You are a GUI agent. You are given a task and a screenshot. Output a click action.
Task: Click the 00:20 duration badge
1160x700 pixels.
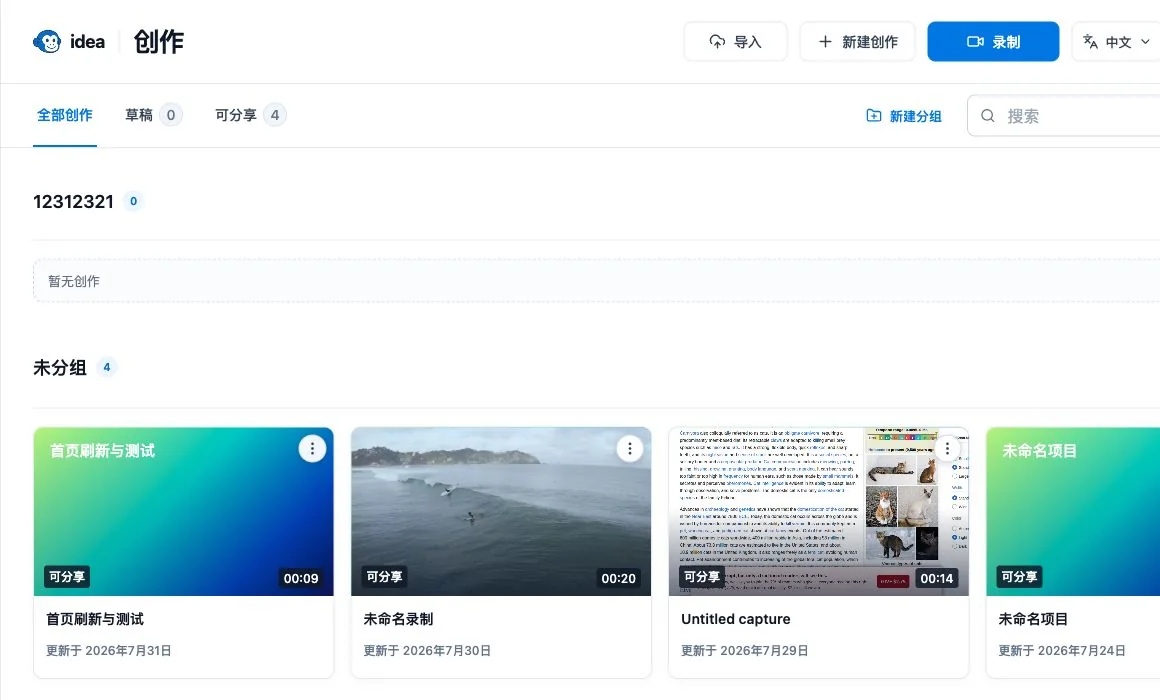point(618,578)
